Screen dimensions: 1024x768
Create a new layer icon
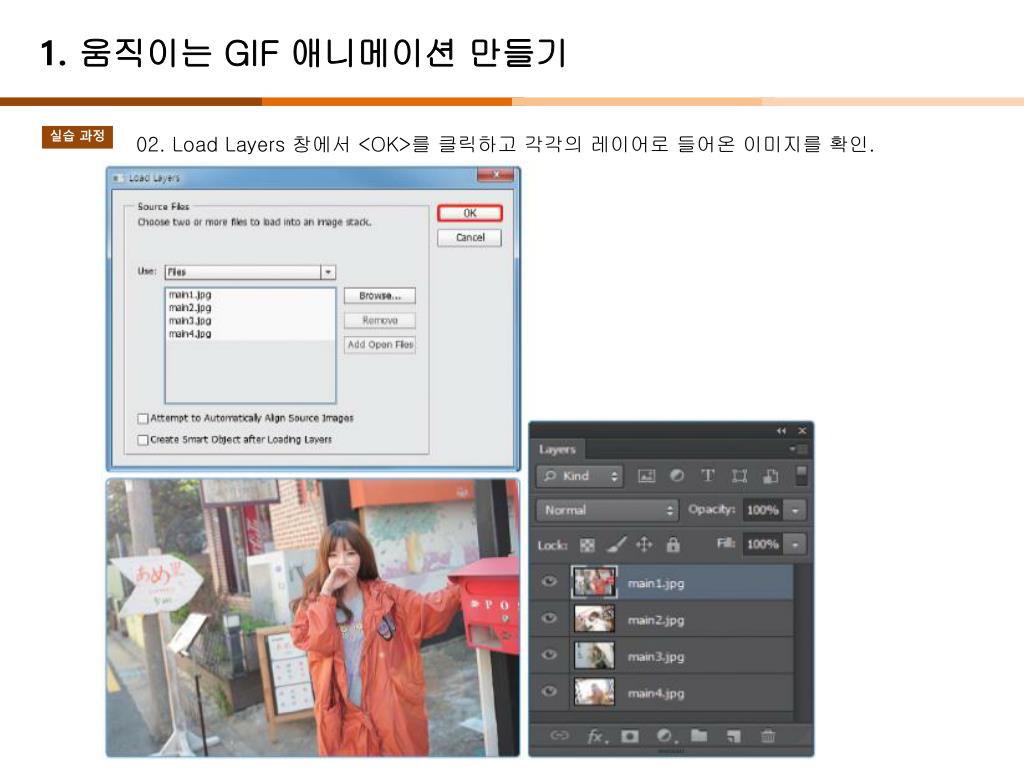pyautogui.click(x=733, y=736)
